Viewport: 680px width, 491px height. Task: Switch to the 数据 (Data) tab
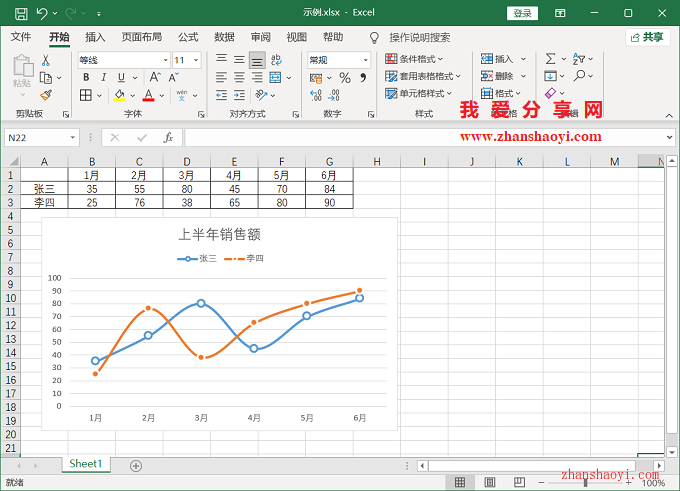[x=224, y=37]
